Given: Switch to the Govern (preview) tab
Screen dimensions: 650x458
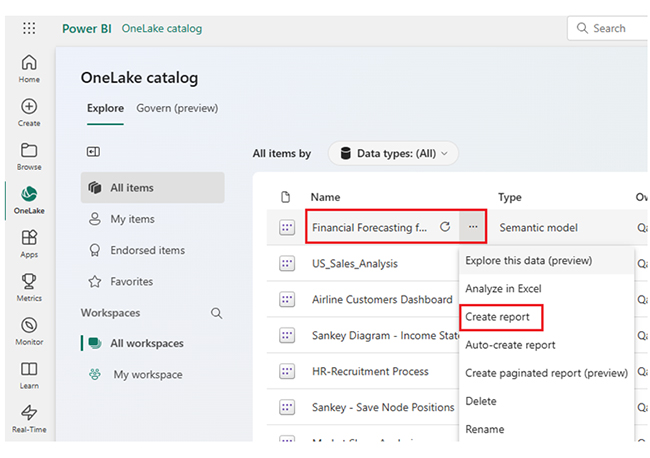Looking at the screenshot, I should click(177, 108).
